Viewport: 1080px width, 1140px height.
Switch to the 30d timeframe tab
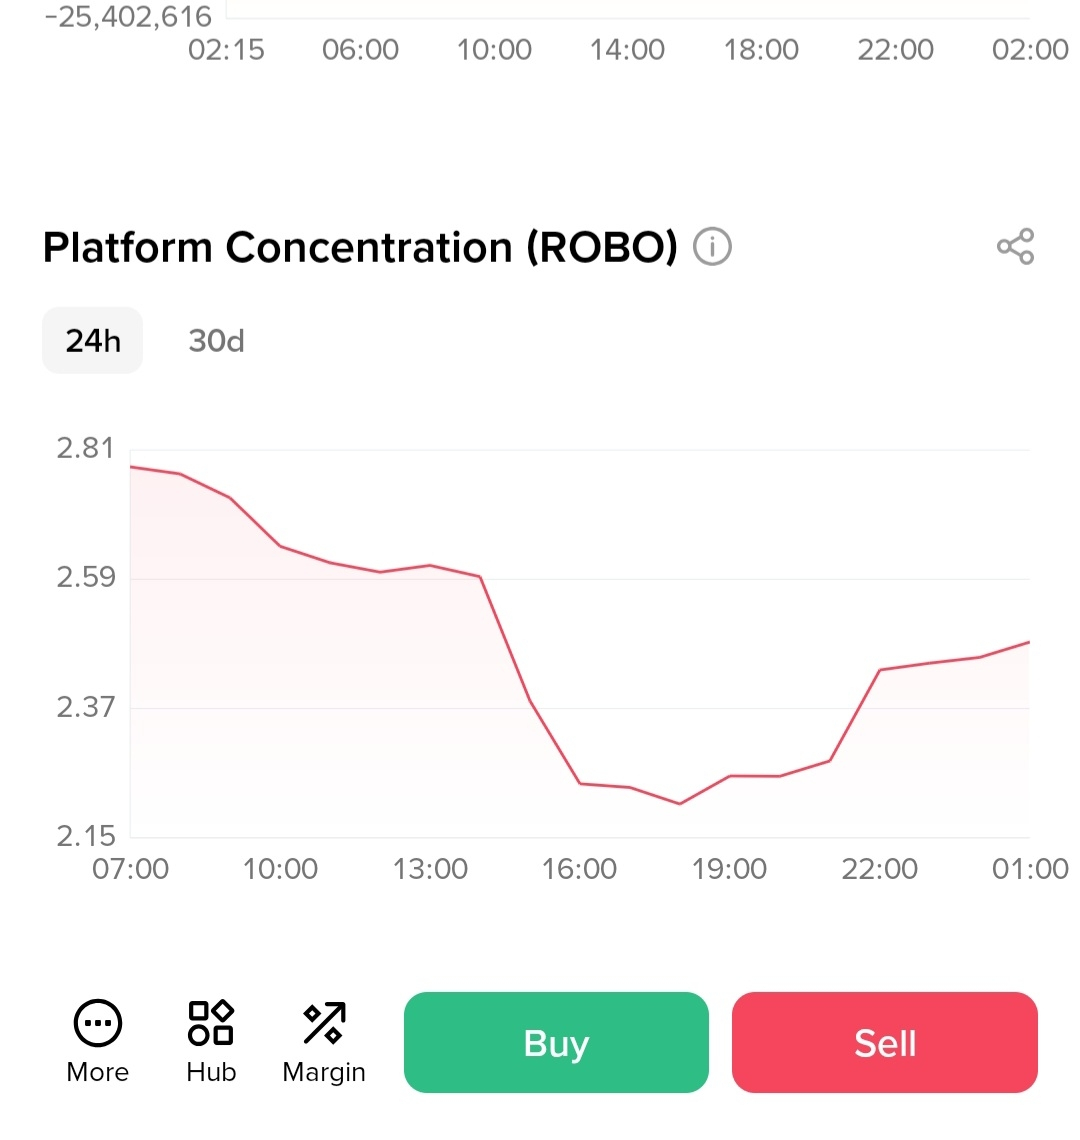pos(216,341)
